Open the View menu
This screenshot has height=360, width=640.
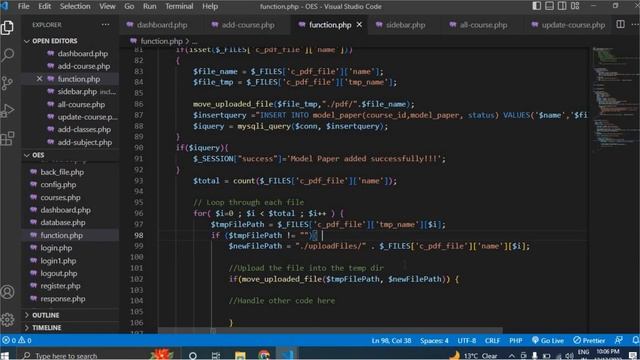point(107,6)
